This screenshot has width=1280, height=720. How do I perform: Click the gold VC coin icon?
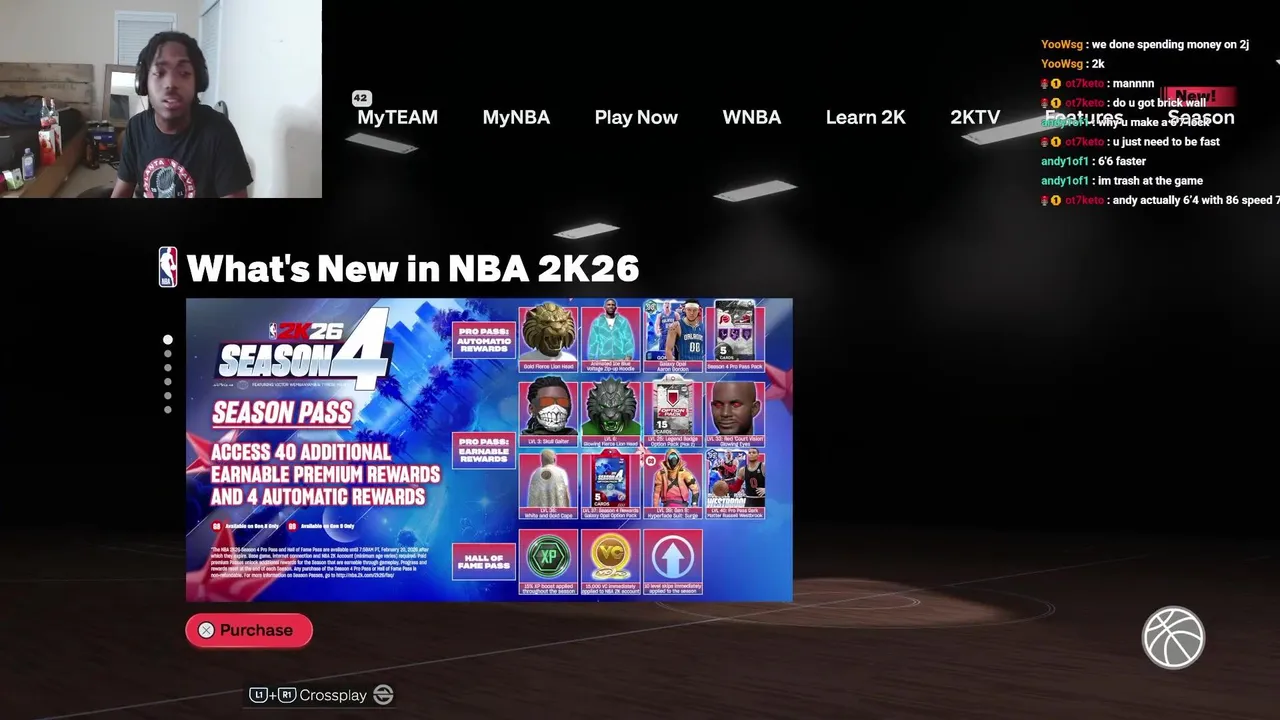pyautogui.click(x=610, y=556)
